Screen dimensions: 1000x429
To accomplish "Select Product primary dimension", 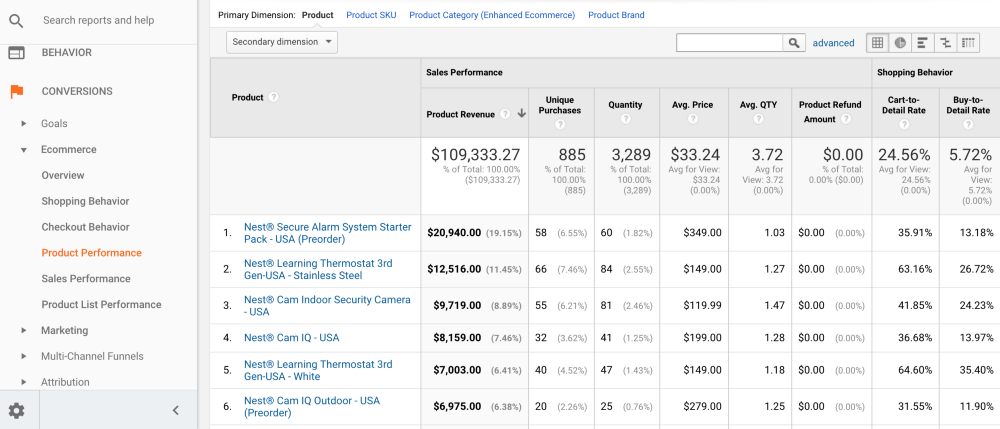I will [x=318, y=15].
